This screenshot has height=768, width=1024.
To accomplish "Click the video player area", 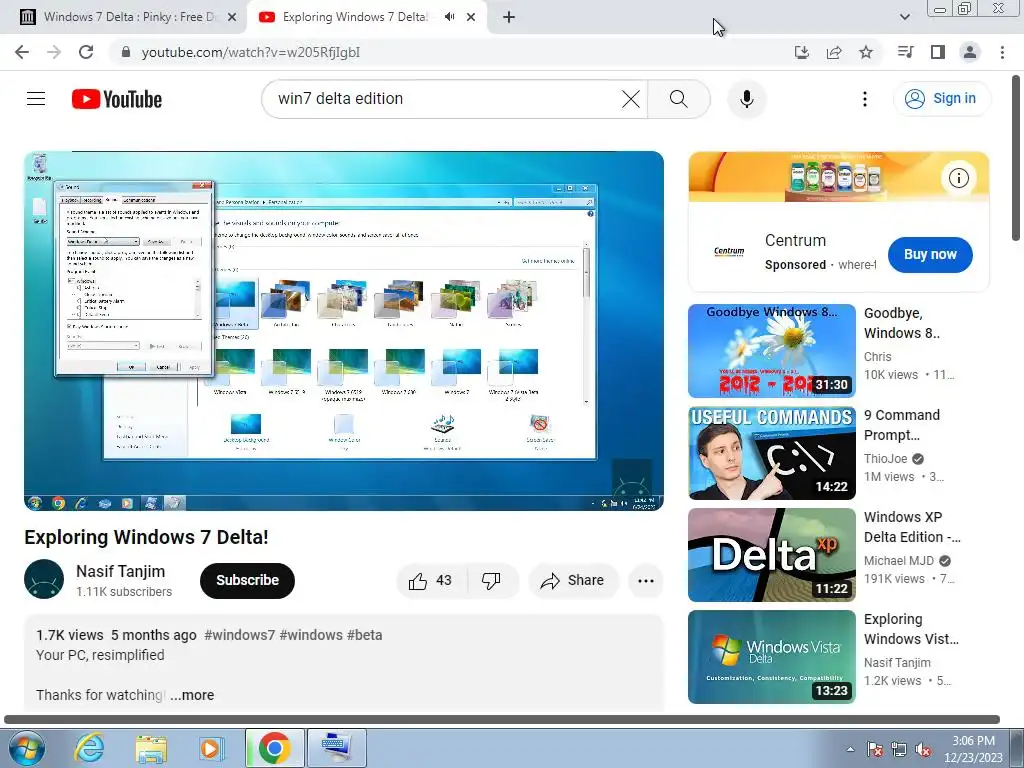I will point(344,331).
